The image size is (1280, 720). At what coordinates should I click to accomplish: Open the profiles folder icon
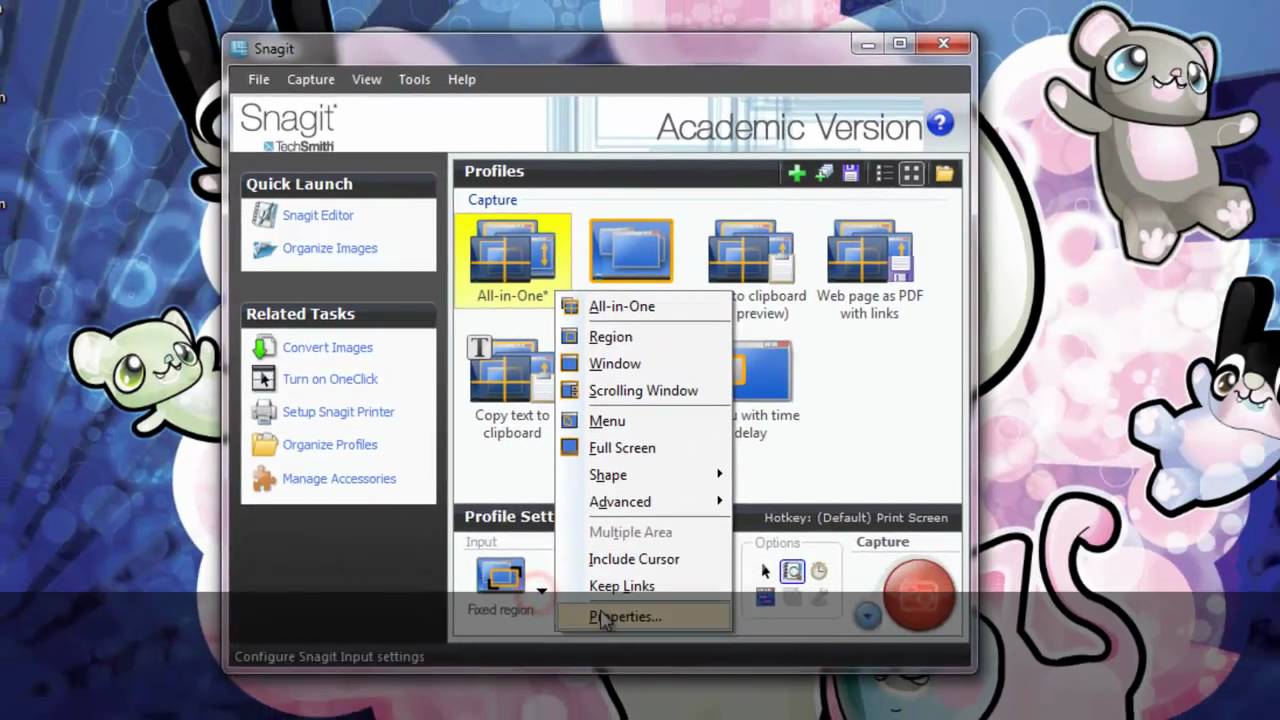click(x=945, y=173)
